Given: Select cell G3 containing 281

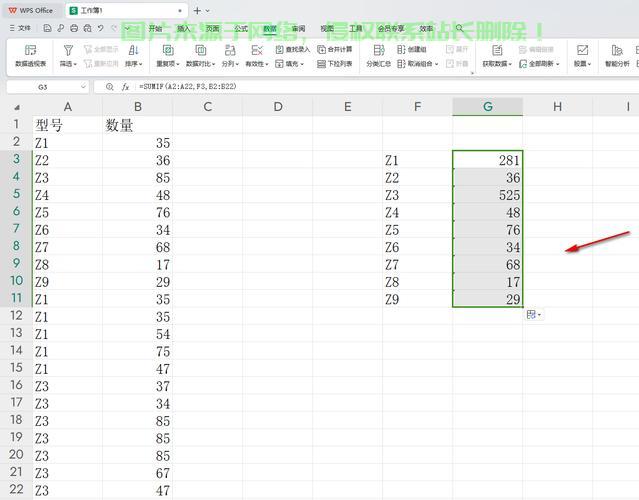Looking at the screenshot, I should [x=487, y=160].
